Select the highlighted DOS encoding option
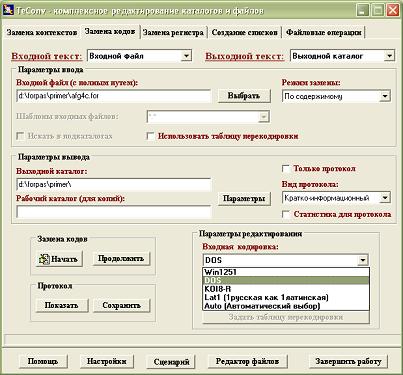This screenshot has width=403, height=375. pos(286,280)
